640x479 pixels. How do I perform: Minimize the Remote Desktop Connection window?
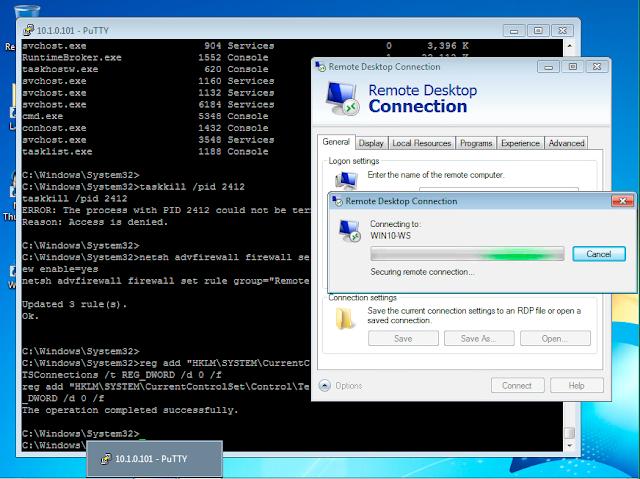(548, 67)
